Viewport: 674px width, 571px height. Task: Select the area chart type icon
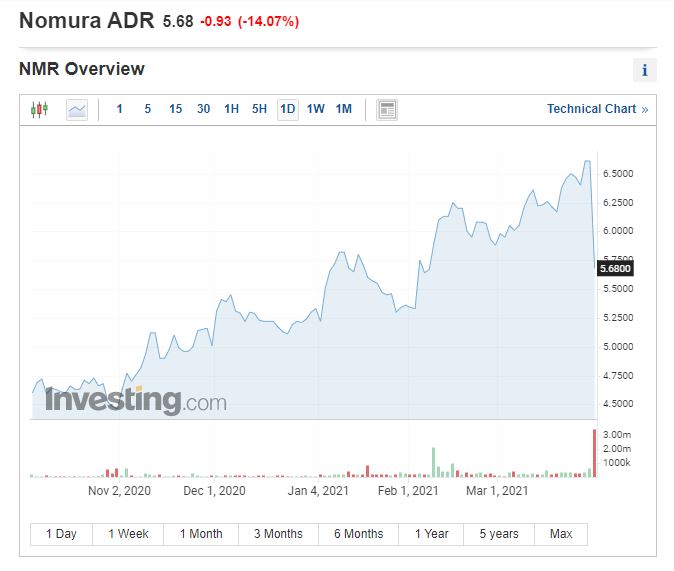coord(77,109)
